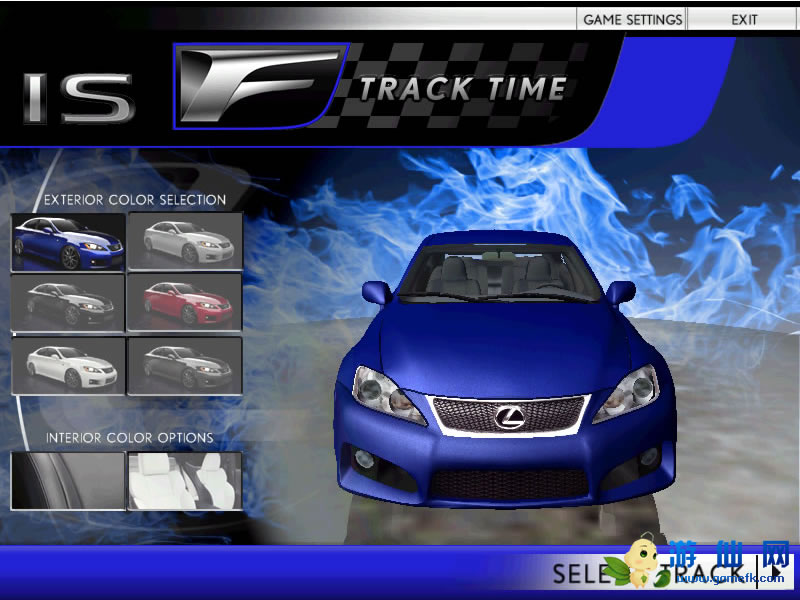Click the "EXTERIOR COLOR SELECTION" heading
The height and width of the screenshot is (600, 800).
tap(135, 199)
